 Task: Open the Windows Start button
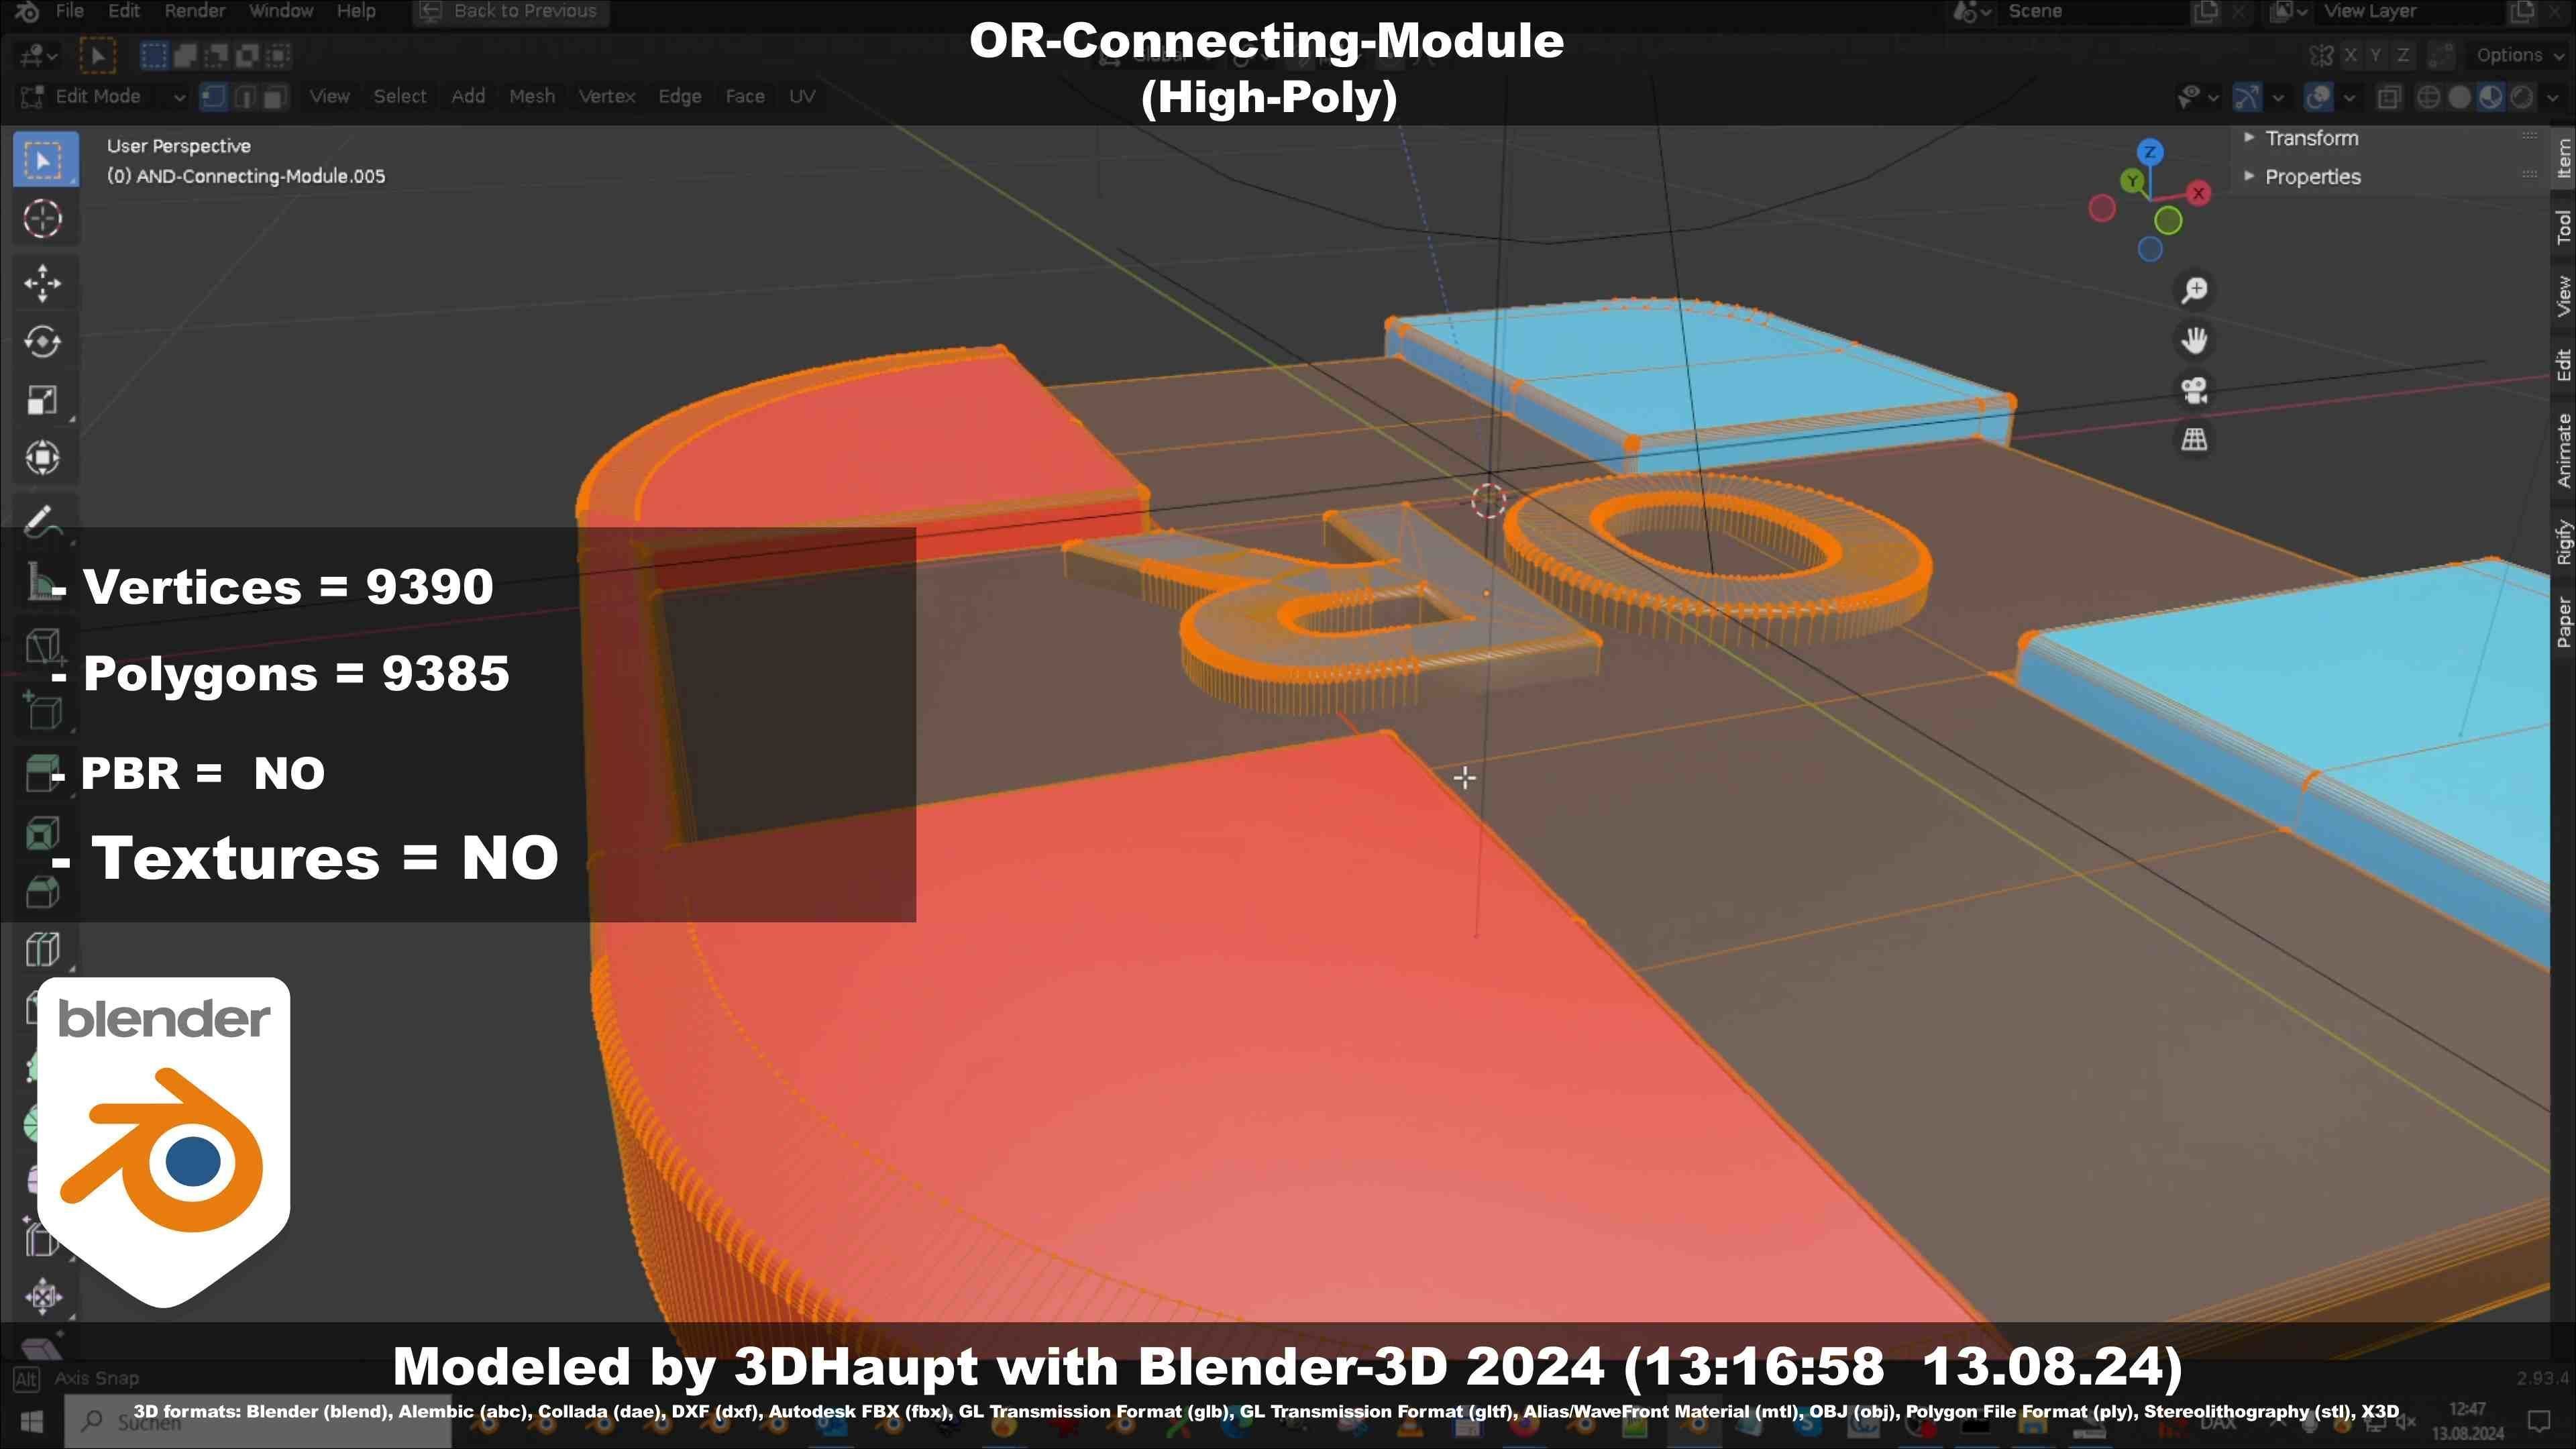click(31, 1421)
